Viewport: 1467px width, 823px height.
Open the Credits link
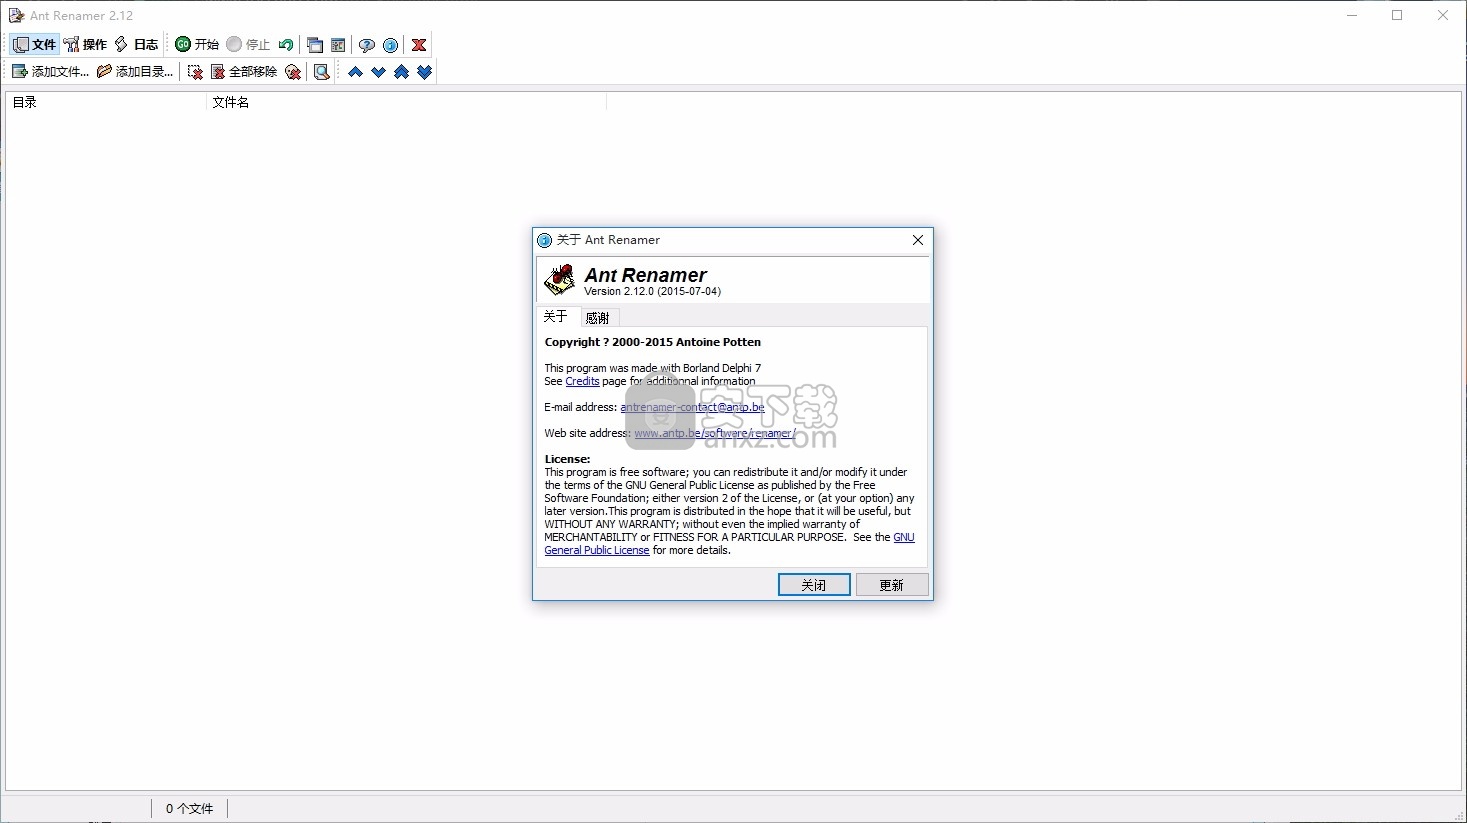pos(582,381)
